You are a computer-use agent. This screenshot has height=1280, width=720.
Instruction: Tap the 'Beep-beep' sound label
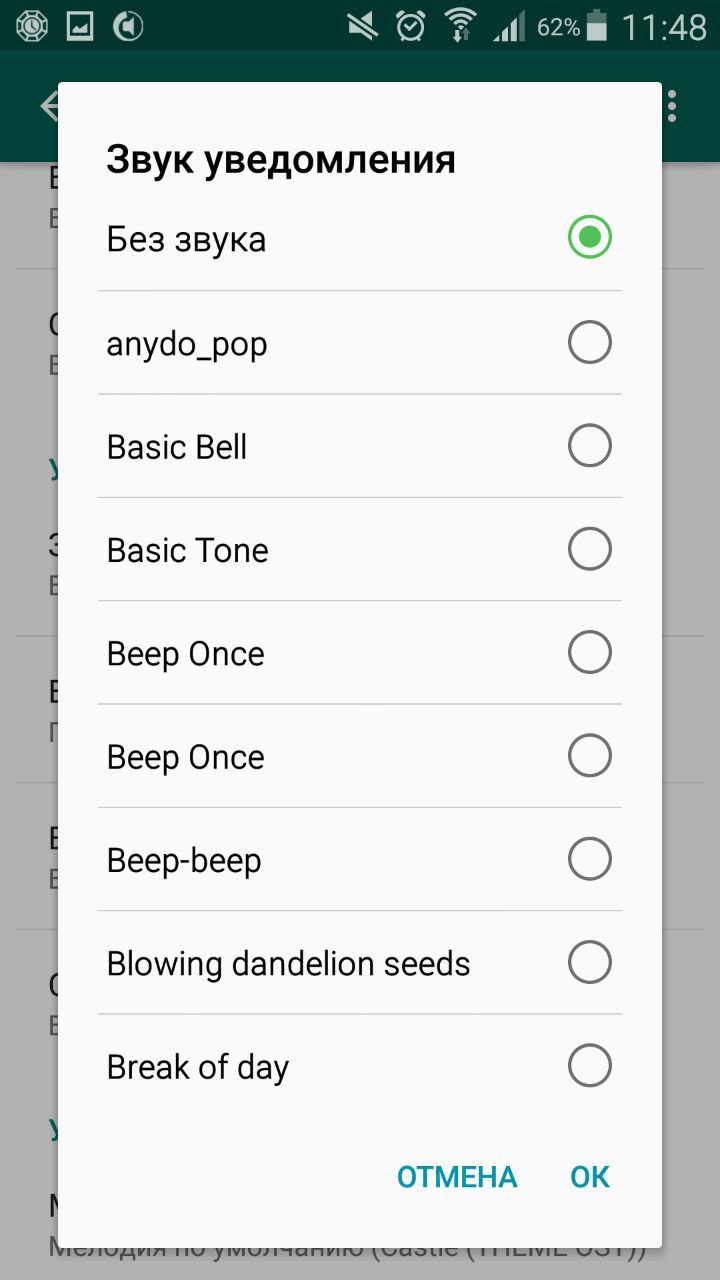click(184, 861)
